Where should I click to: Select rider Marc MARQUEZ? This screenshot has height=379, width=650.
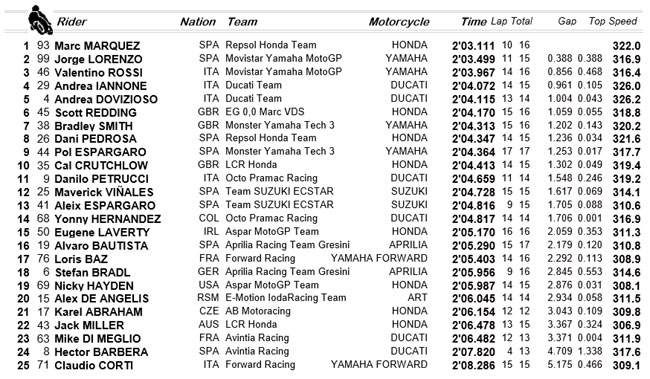[97, 46]
